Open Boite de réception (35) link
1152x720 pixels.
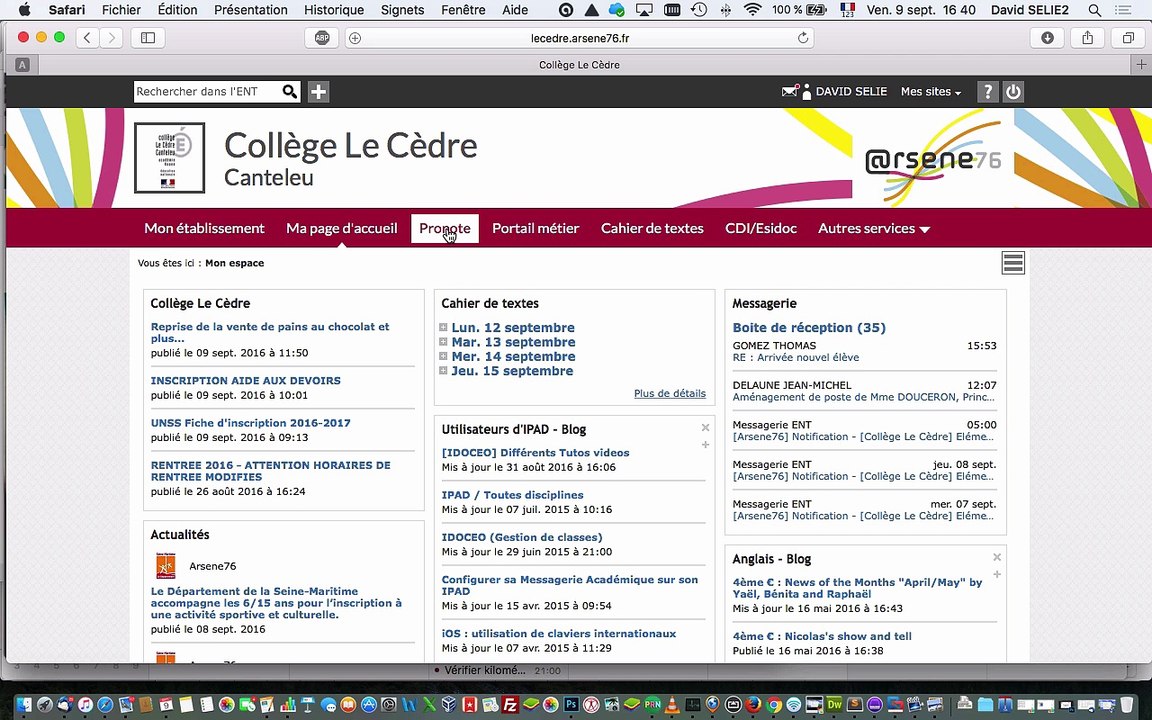pyautogui.click(x=809, y=328)
